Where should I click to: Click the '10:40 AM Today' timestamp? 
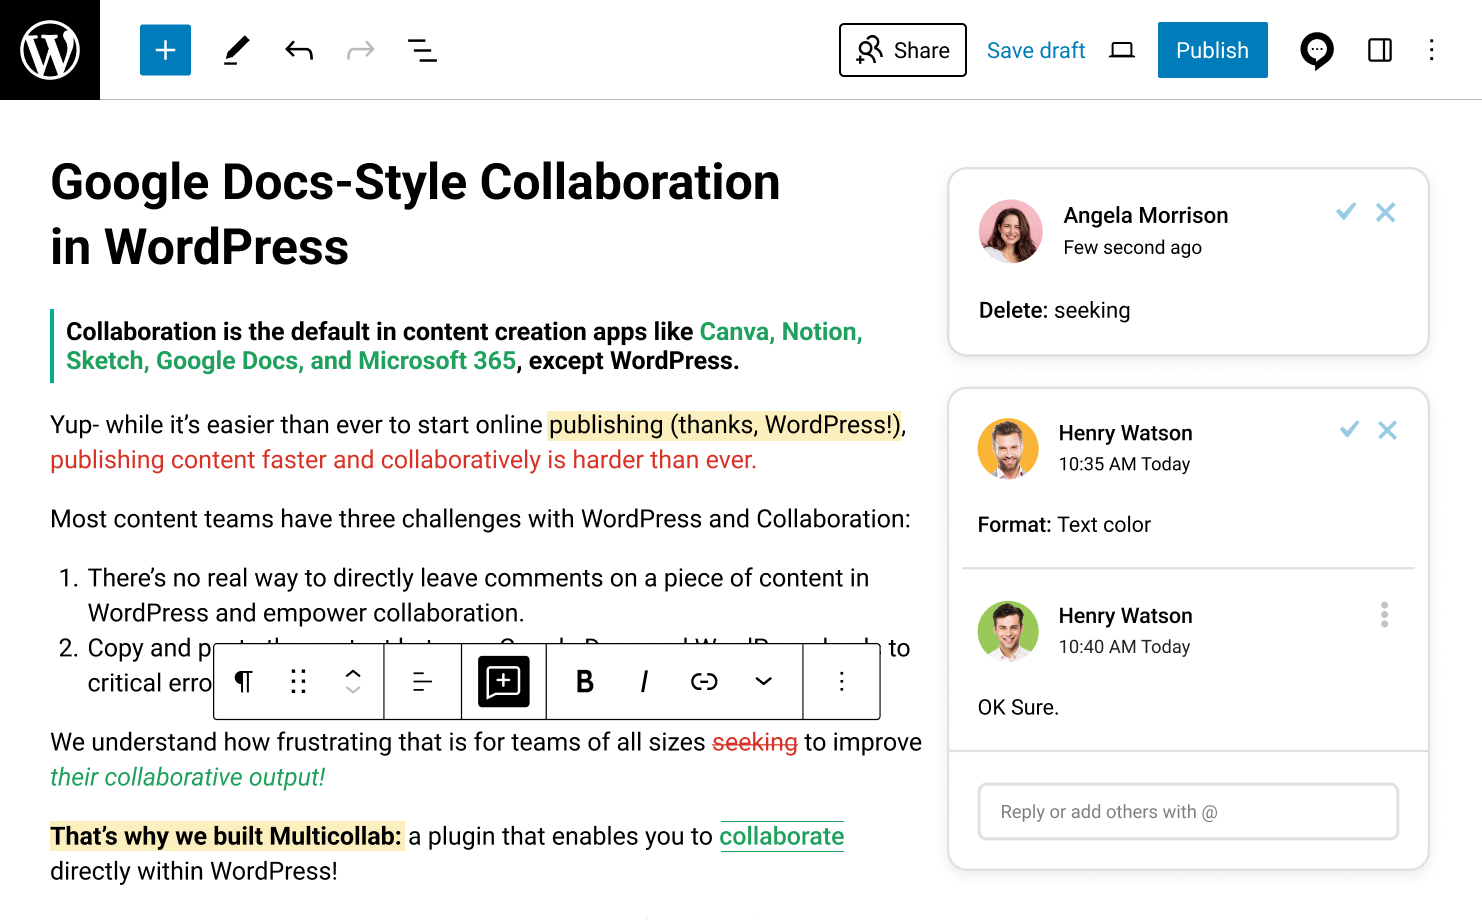click(1125, 647)
